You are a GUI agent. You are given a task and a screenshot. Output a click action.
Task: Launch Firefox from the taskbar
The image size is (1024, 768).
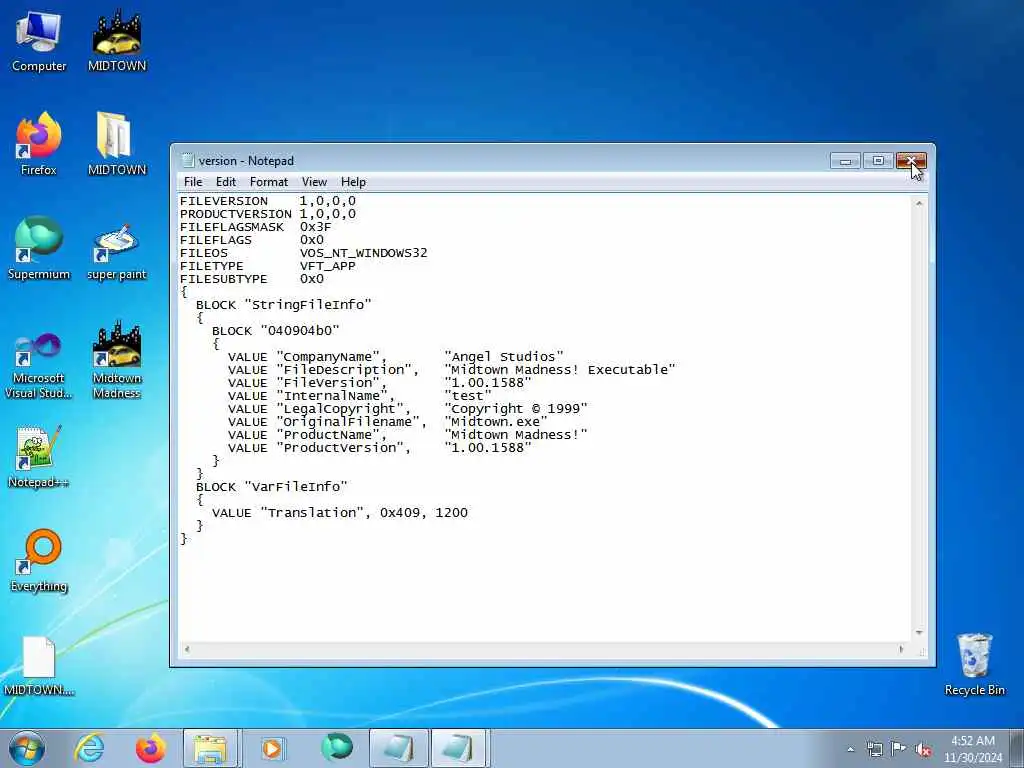pyautogui.click(x=150, y=748)
